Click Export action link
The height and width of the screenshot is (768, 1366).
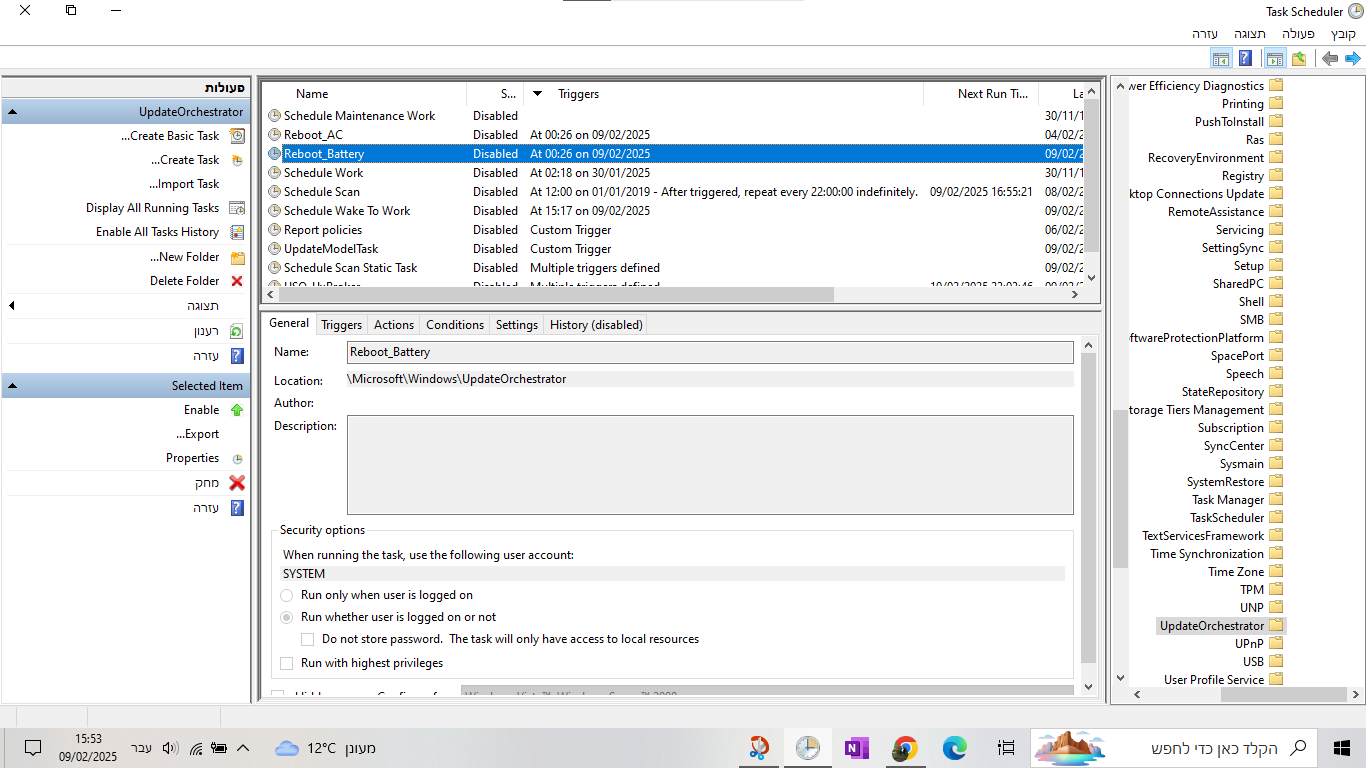tap(197, 434)
